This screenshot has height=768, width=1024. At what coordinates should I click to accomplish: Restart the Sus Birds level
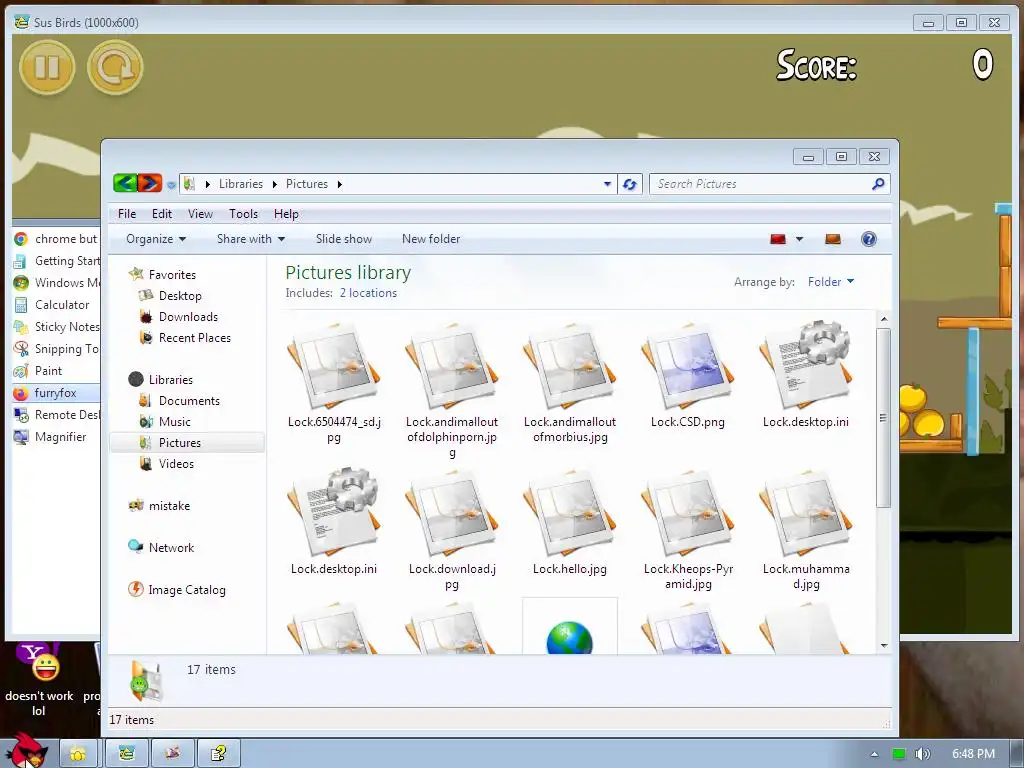click(115, 67)
